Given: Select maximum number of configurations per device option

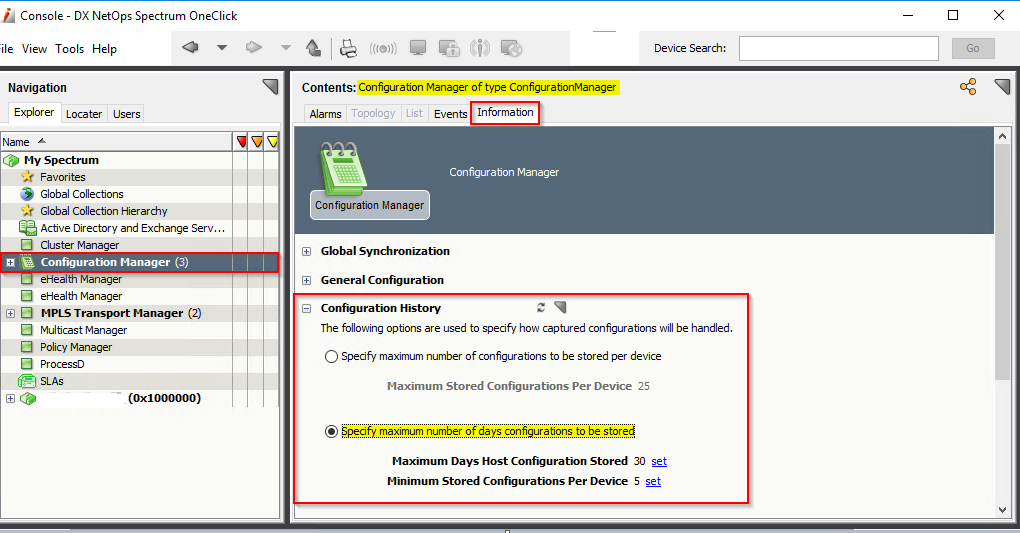Looking at the screenshot, I should click(331, 356).
